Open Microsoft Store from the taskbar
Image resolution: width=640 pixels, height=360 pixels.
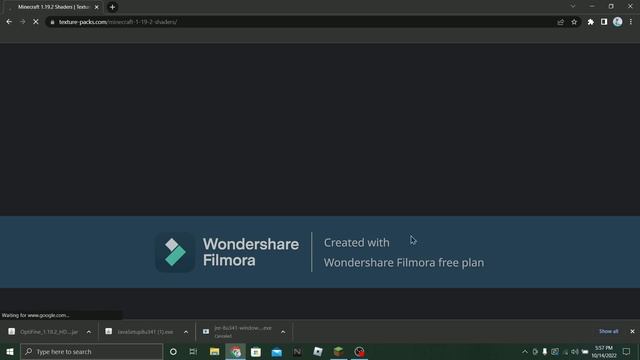click(x=256, y=352)
